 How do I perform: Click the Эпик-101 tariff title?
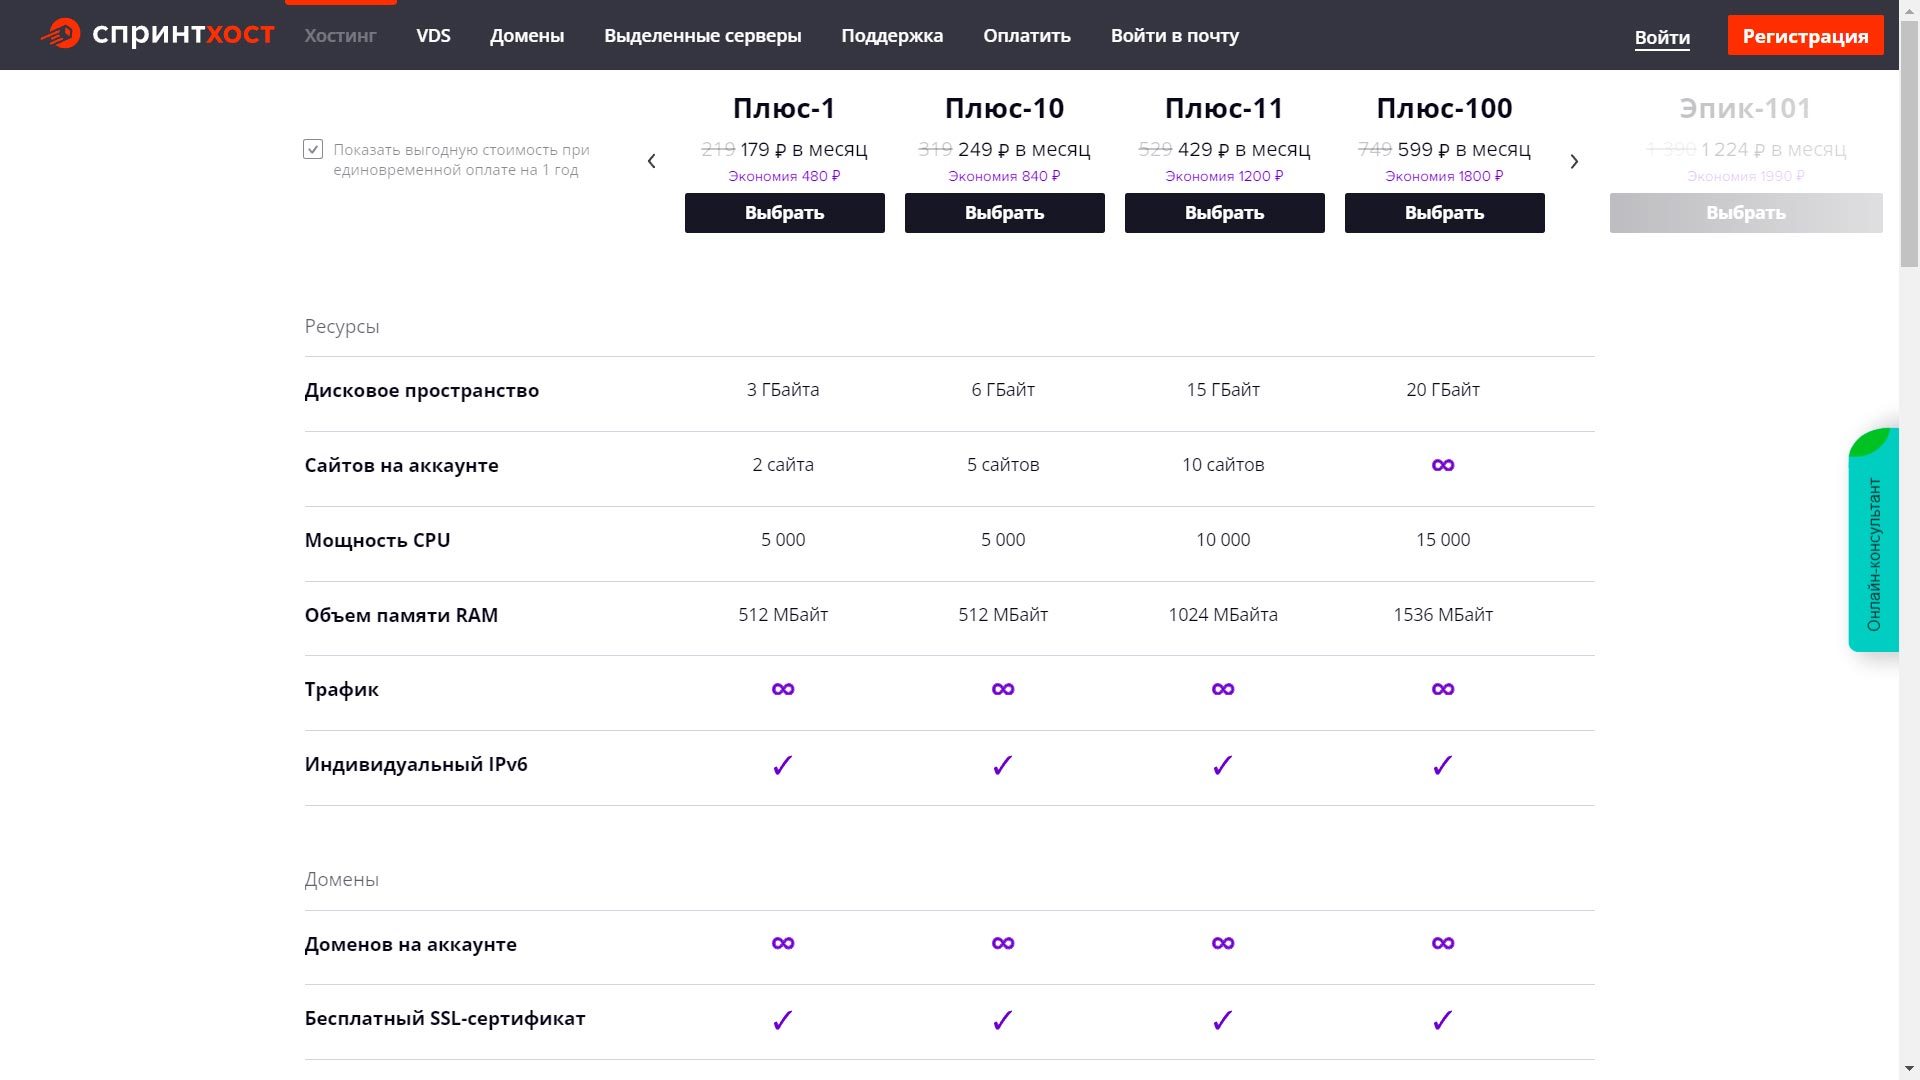1745,108
